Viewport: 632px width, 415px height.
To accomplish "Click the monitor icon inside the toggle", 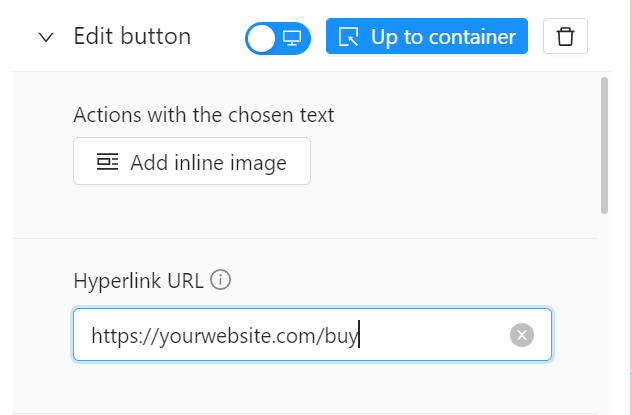I will tap(292, 38).
